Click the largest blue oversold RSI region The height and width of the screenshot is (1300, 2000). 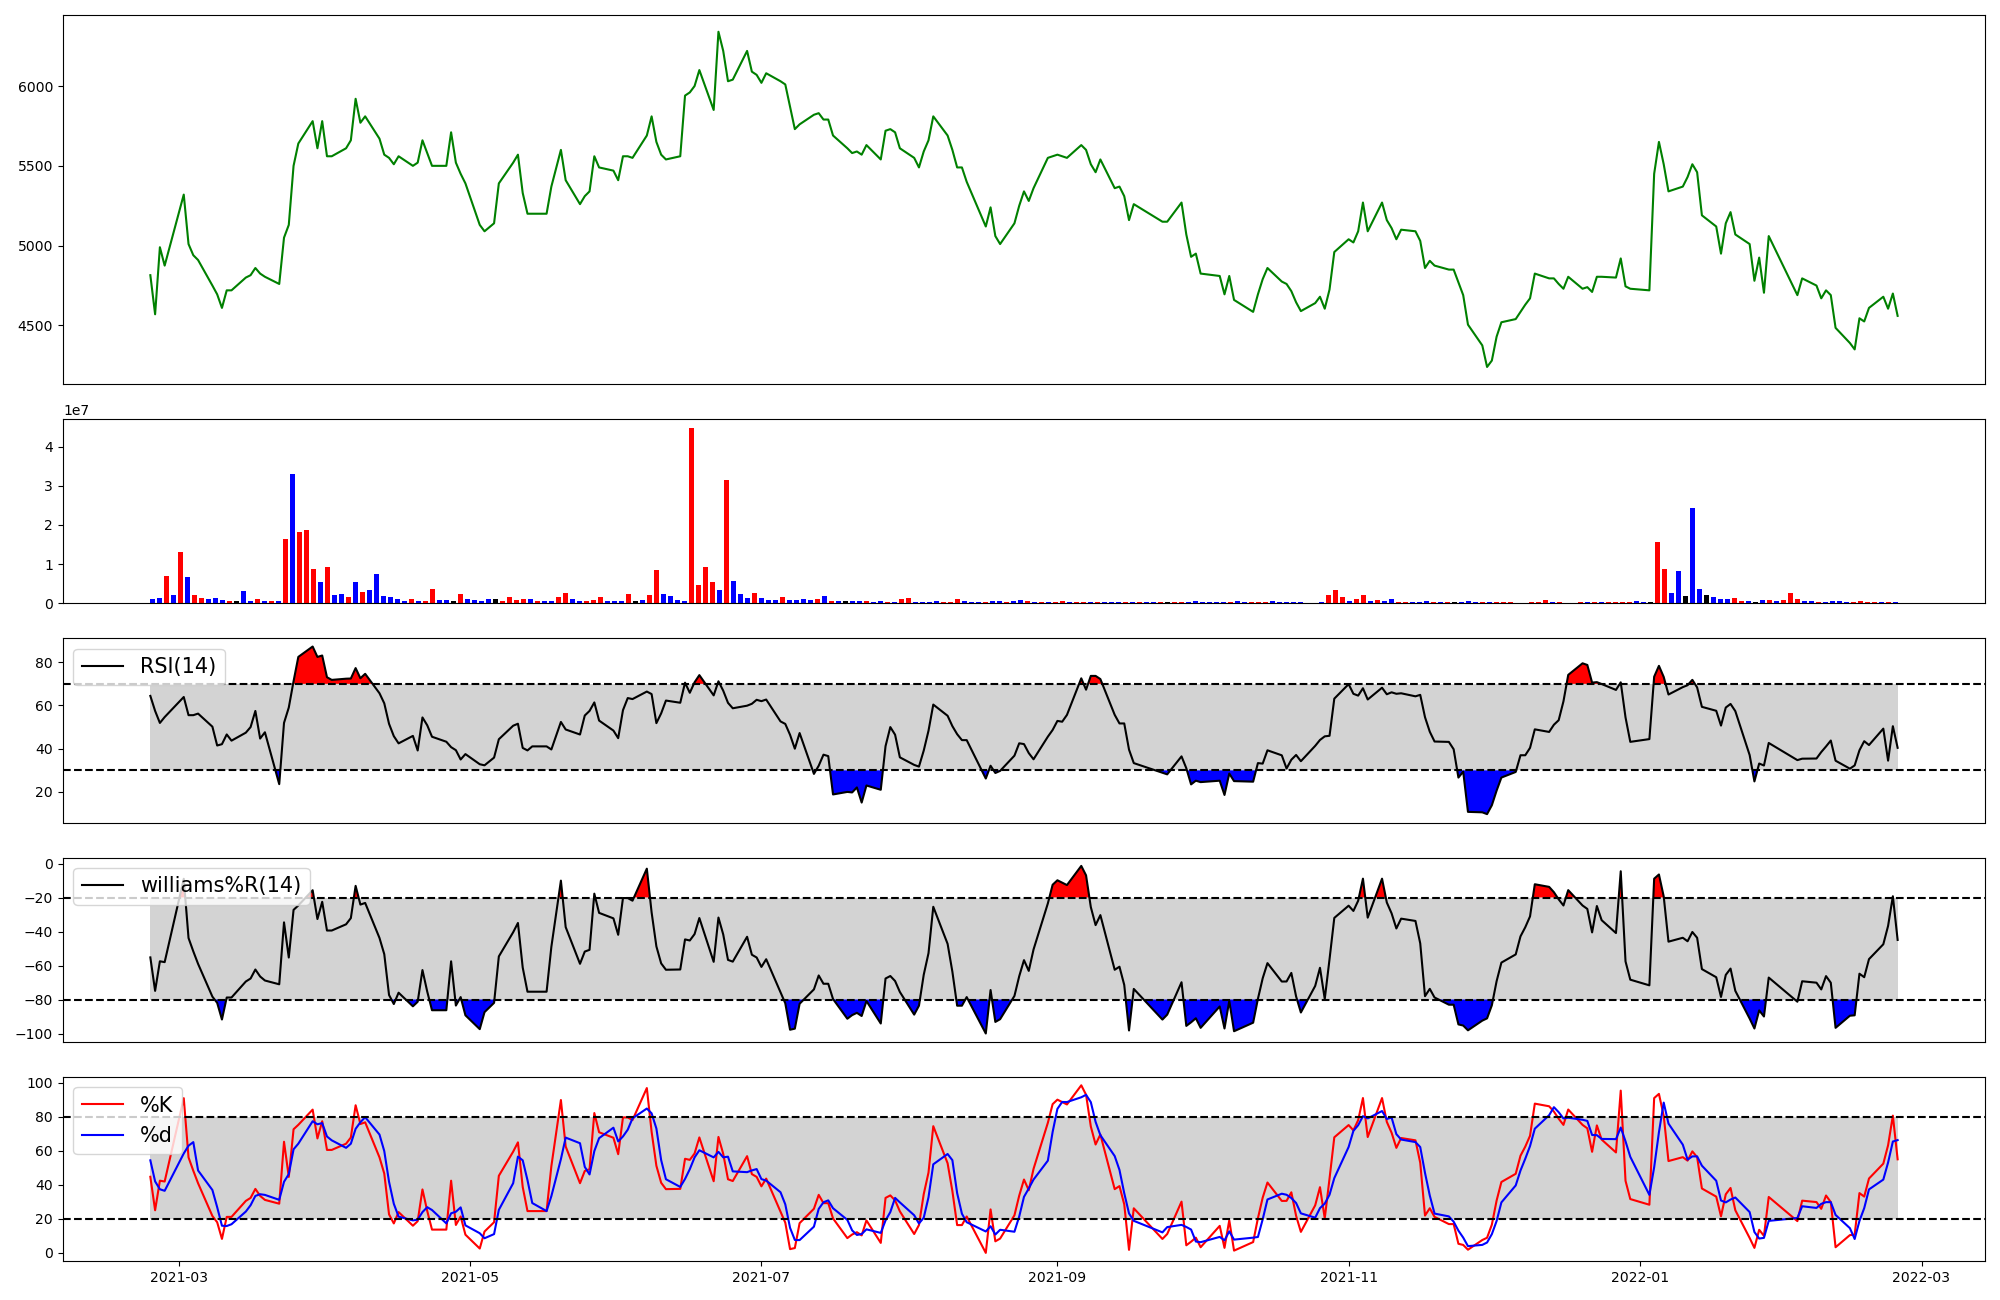point(1480,790)
